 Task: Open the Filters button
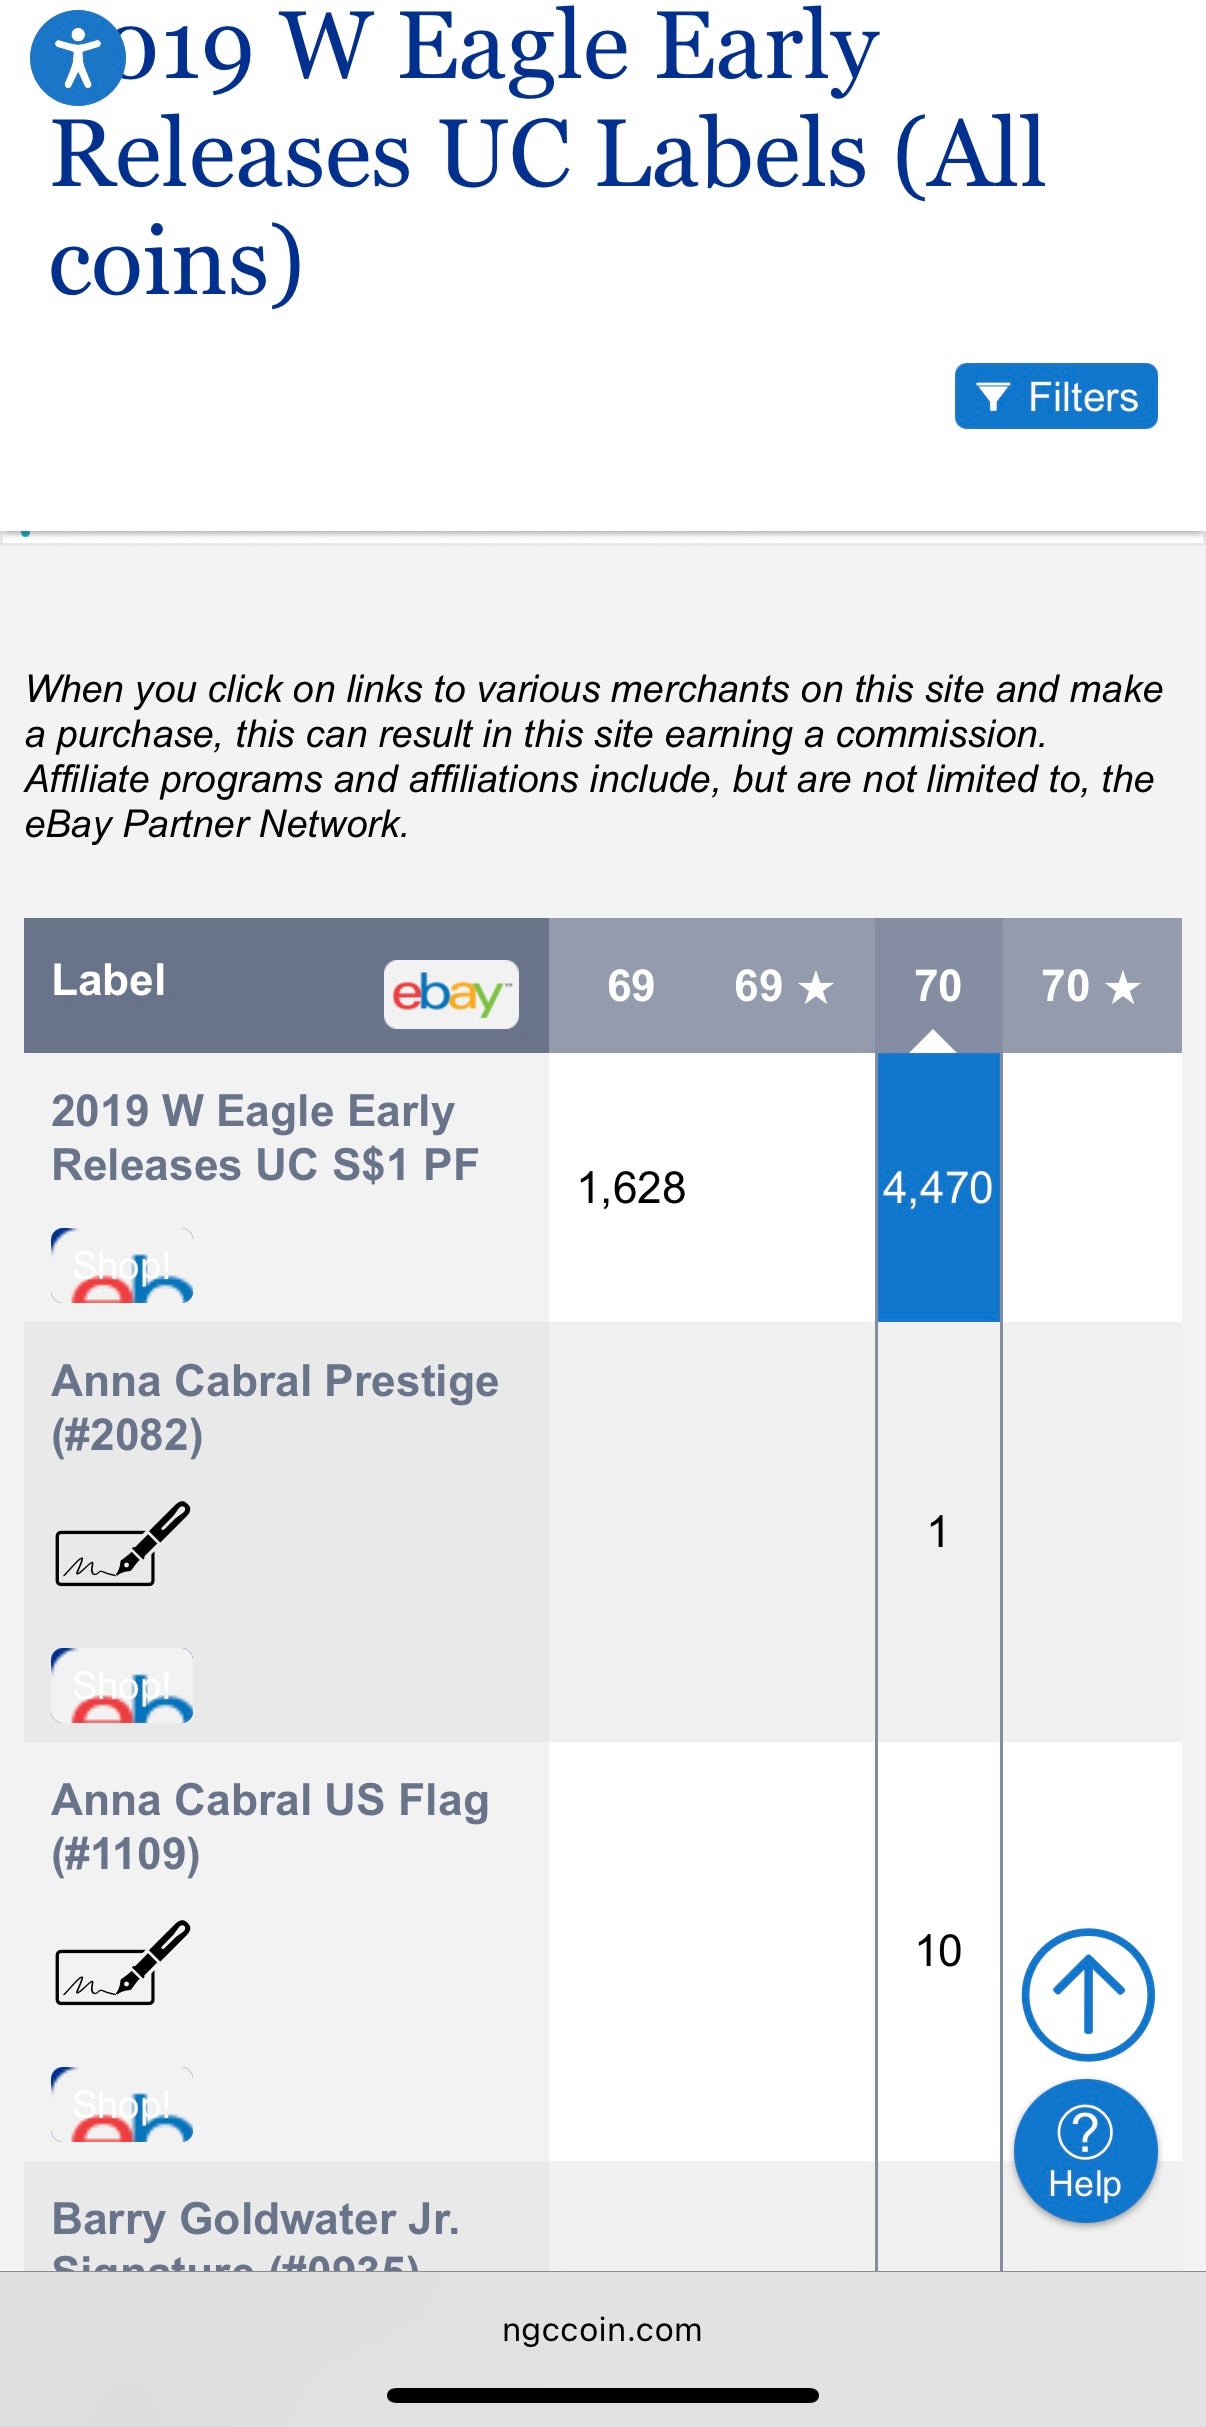click(1056, 396)
